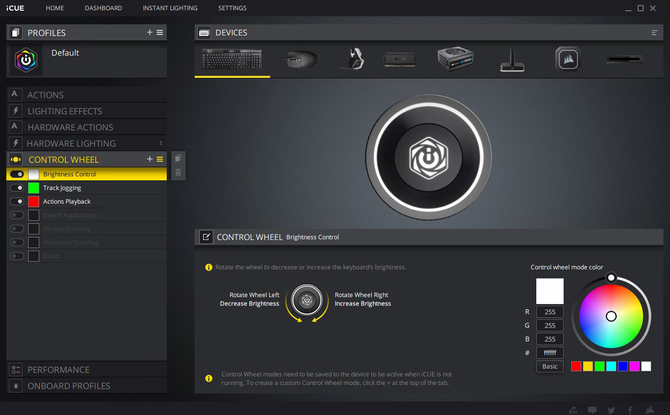Enable the Zoom mode switch

tap(17, 256)
